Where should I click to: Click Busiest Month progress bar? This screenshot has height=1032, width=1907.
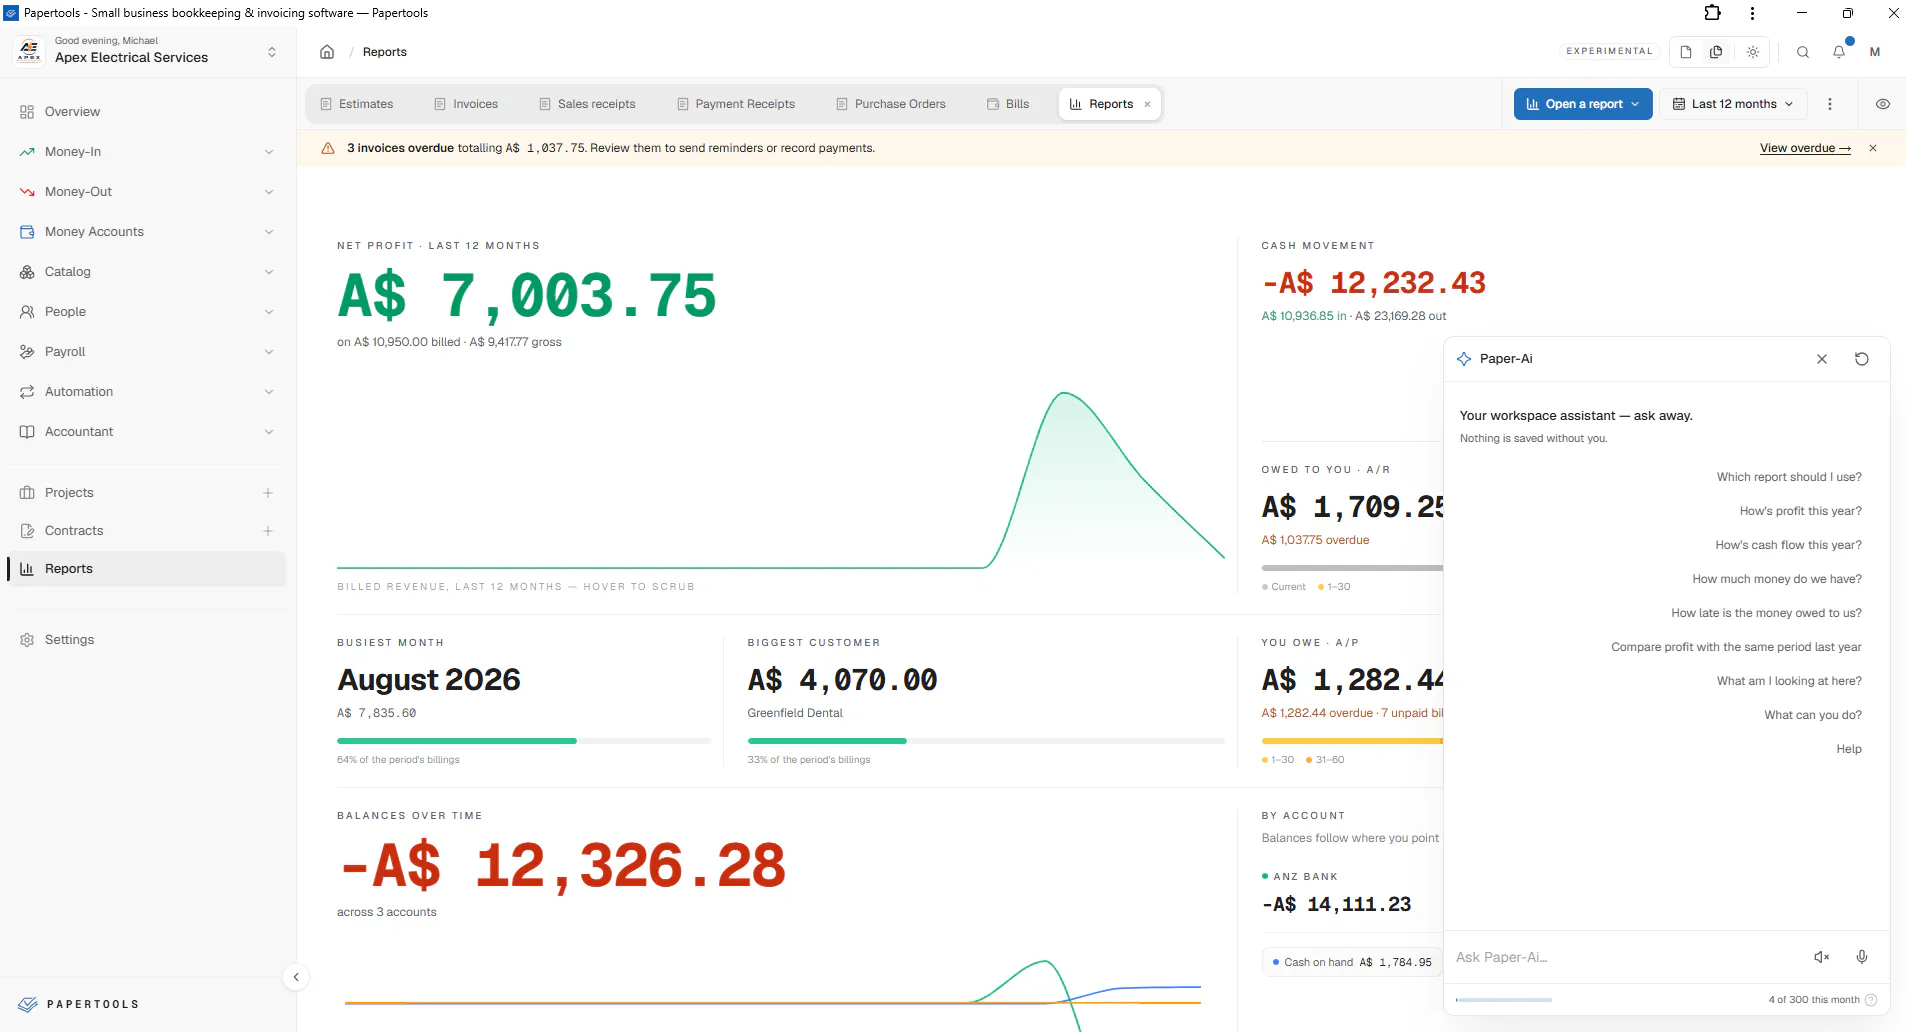pyautogui.click(x=524, y=741)
